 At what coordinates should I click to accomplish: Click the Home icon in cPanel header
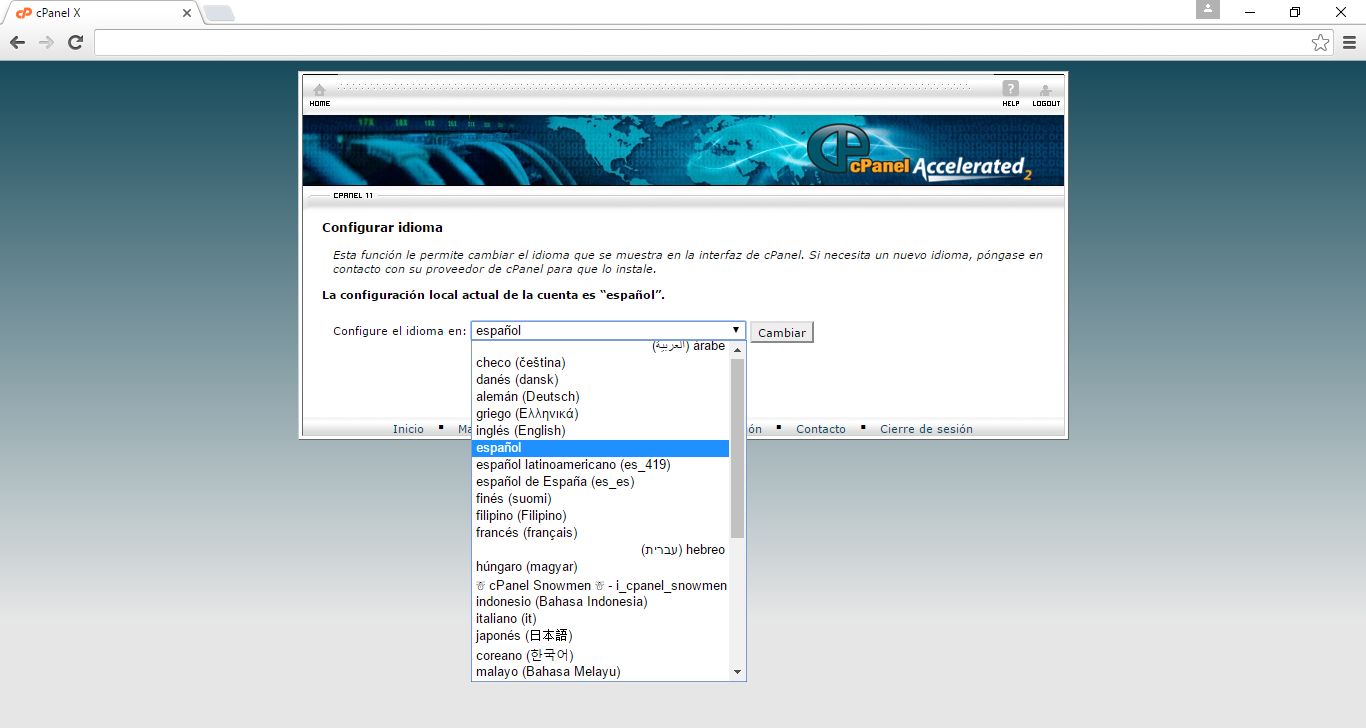click(x=319, y=92)
